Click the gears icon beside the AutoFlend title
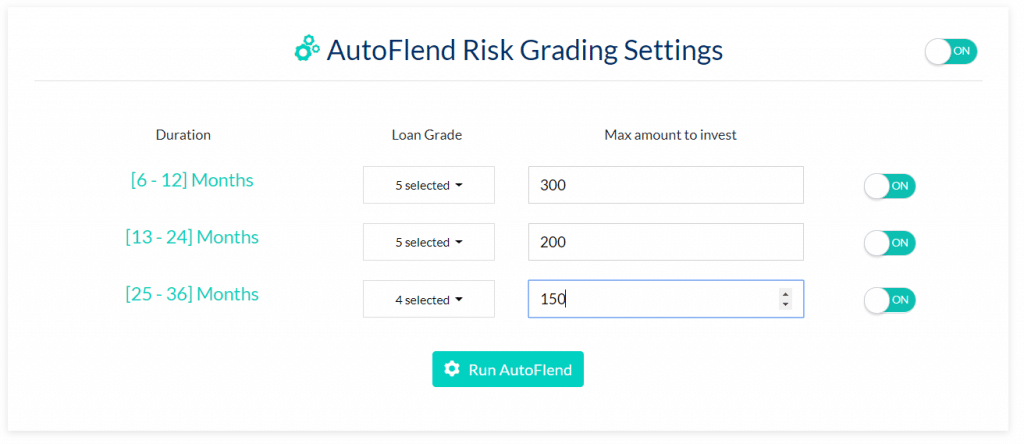Viewport: 1024px width, 444px height. coord(307,49)
